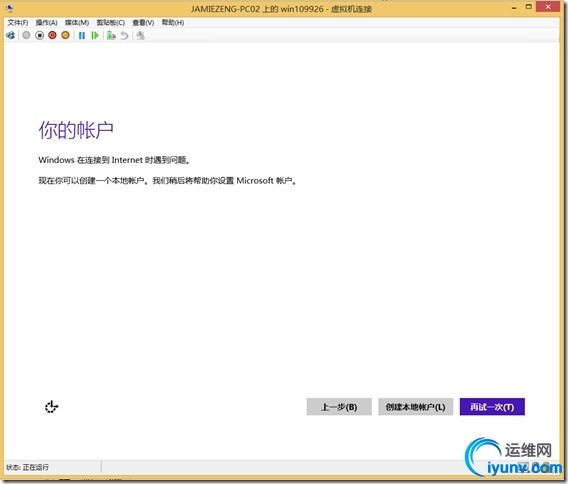The height and width of the screenshot is (484, 568).
Task: Send Ctrl+Alt+Del using the toolbar icon
Action: 11,36
